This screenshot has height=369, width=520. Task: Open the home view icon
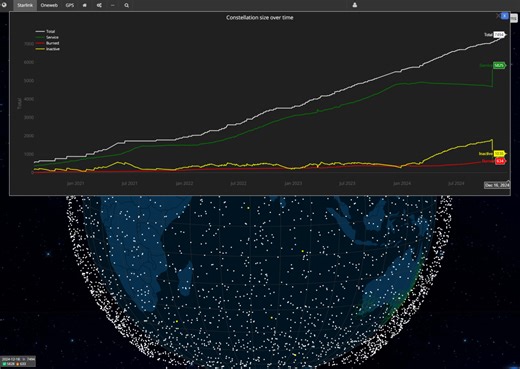(x=85, y=5)
